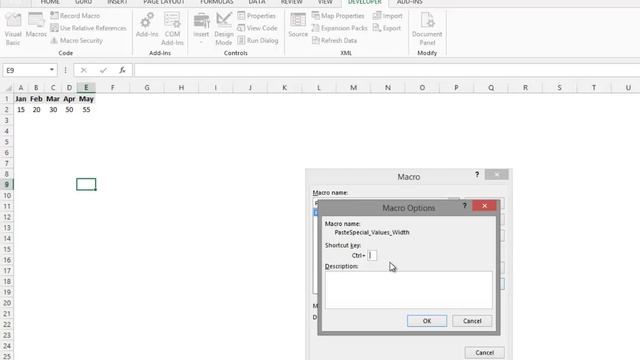Open the Add-Ins manager
The height and width of the screenshot is (360, 640).
(x=147, y=25)
